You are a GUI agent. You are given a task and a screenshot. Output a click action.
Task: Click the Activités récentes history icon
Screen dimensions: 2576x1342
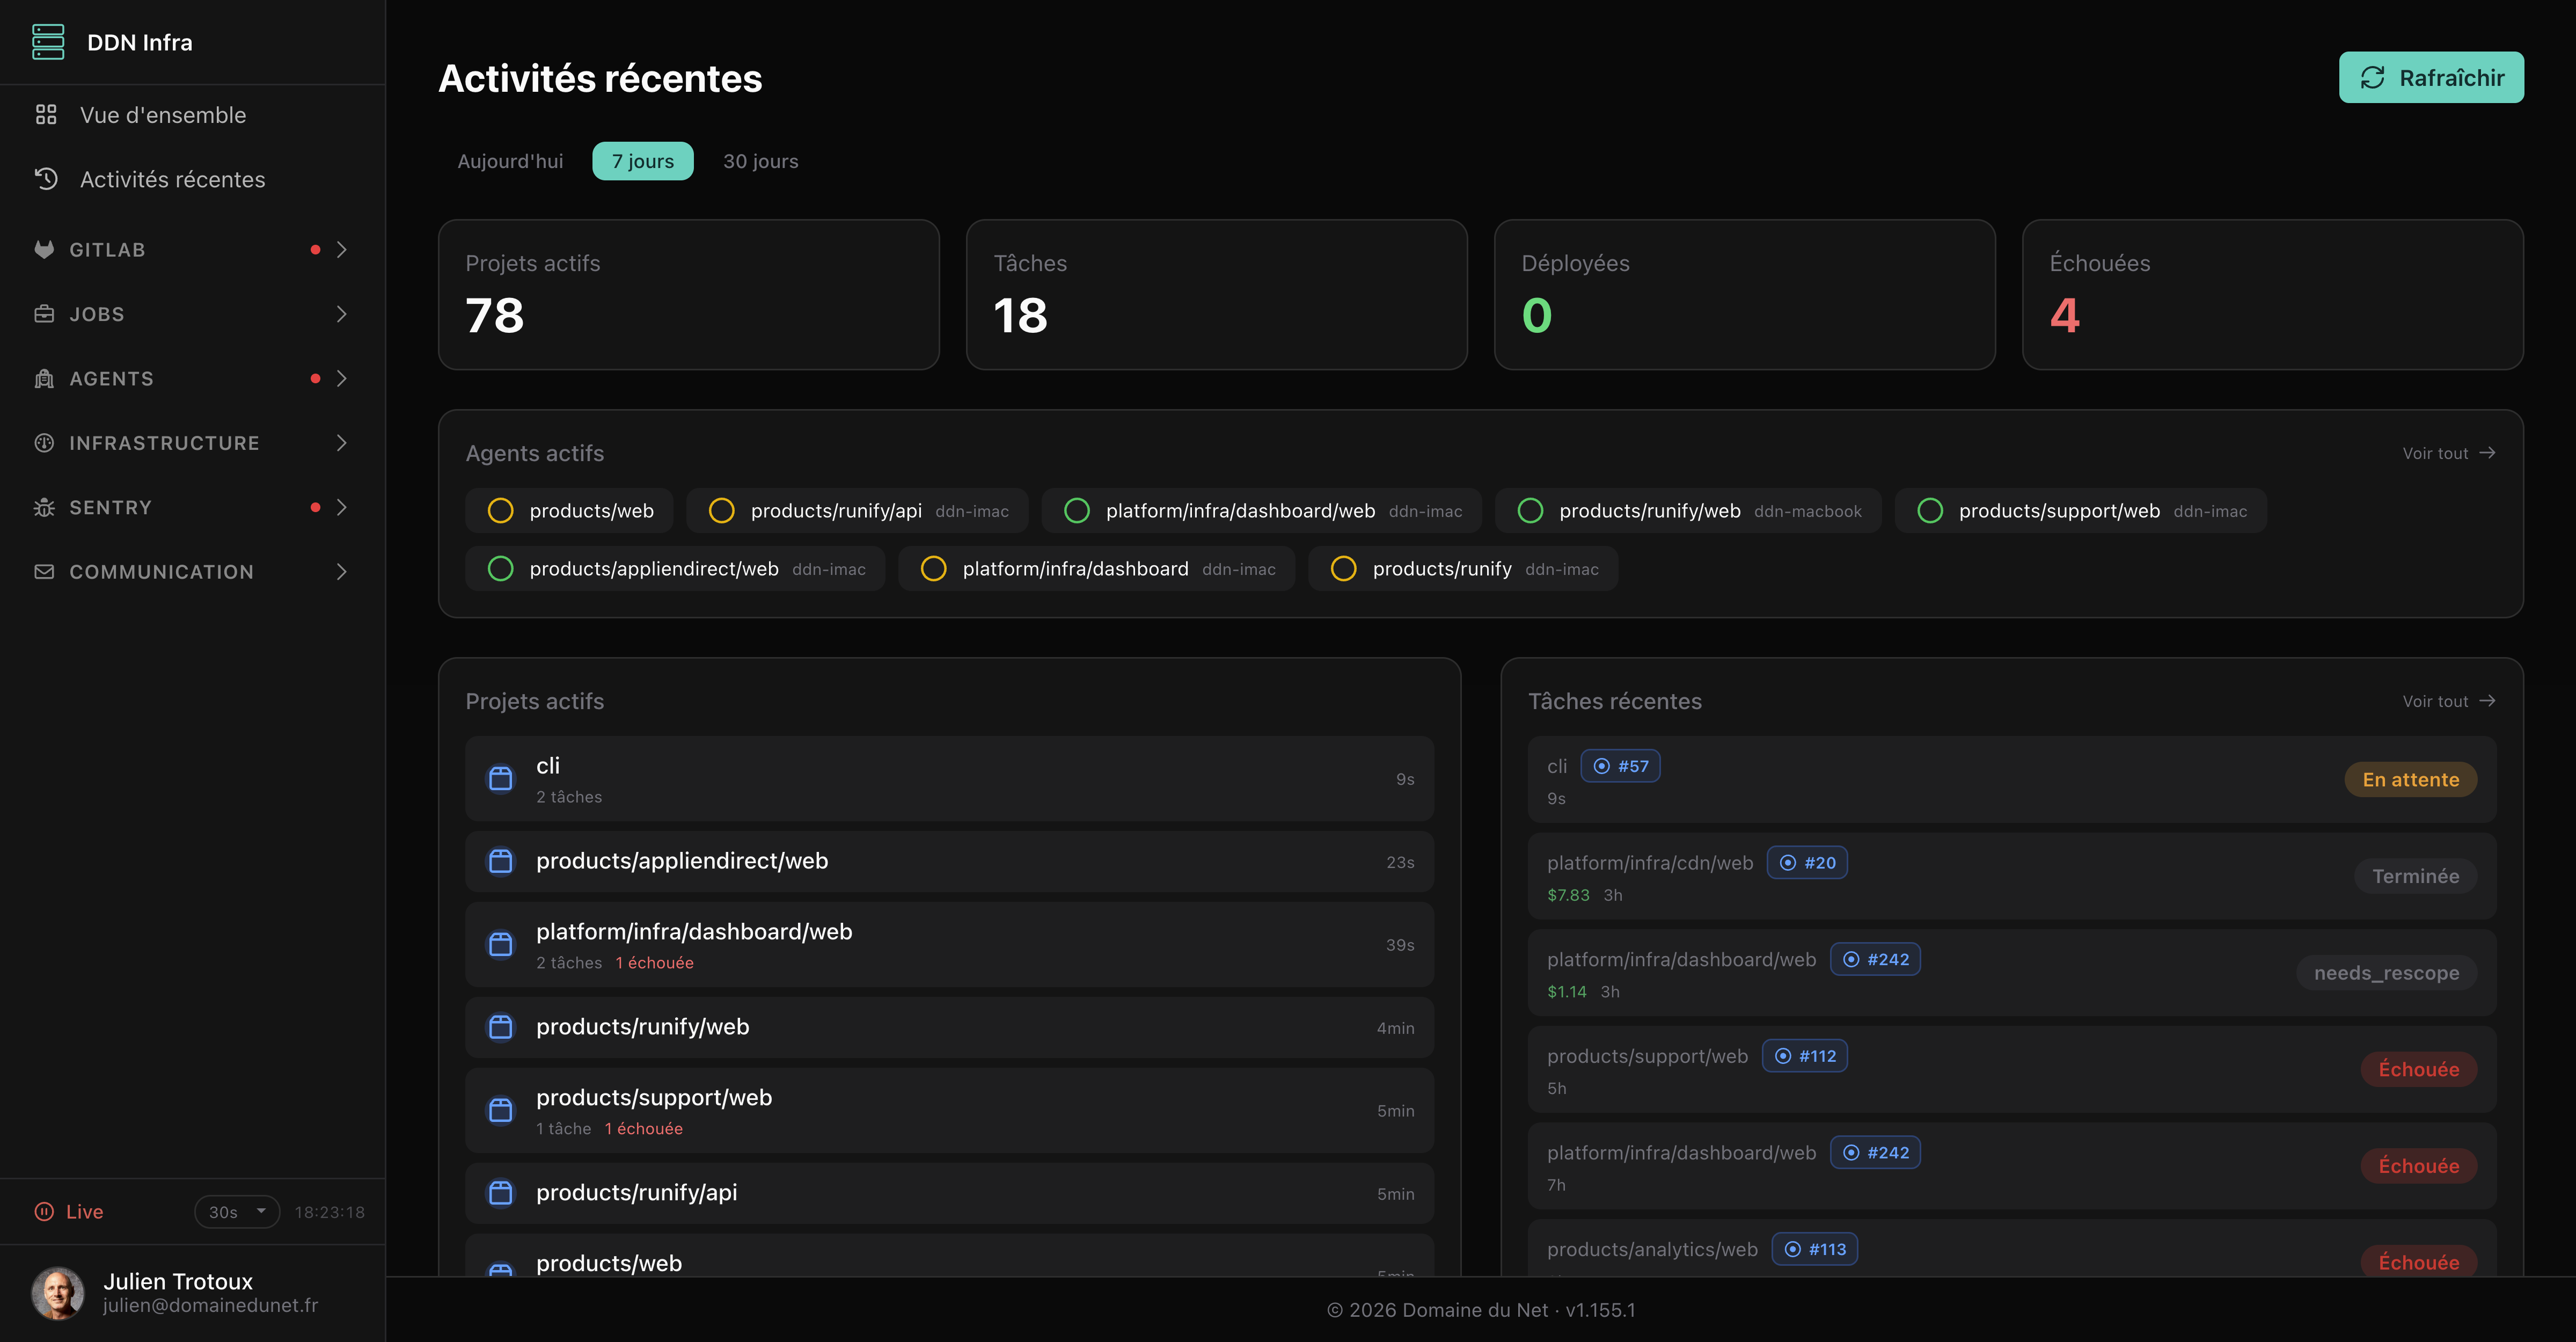click(46, 179)
